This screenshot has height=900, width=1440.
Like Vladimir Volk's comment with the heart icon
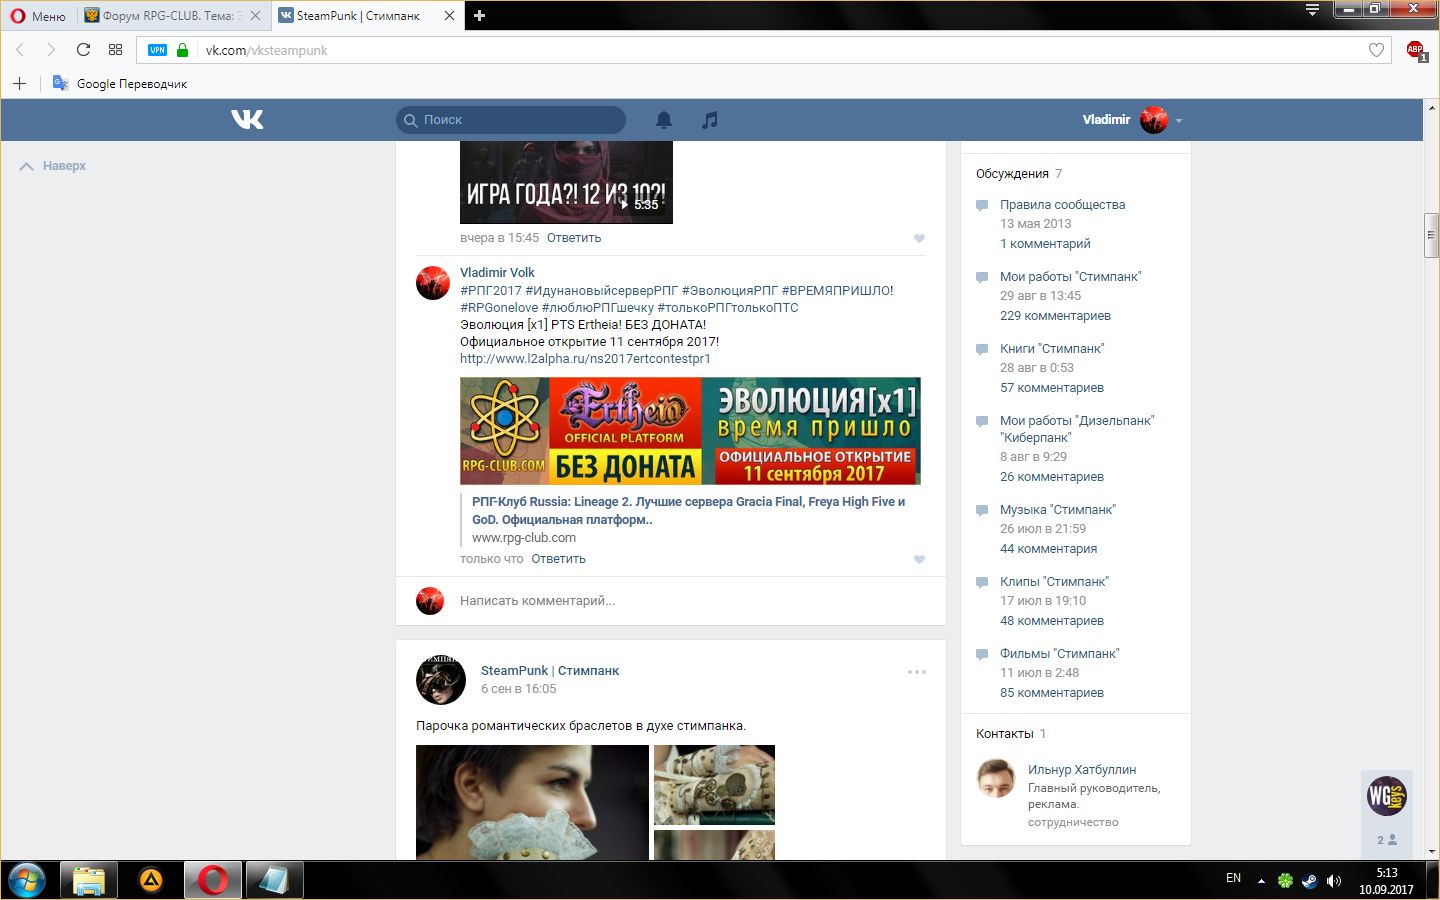pos(919,559)
